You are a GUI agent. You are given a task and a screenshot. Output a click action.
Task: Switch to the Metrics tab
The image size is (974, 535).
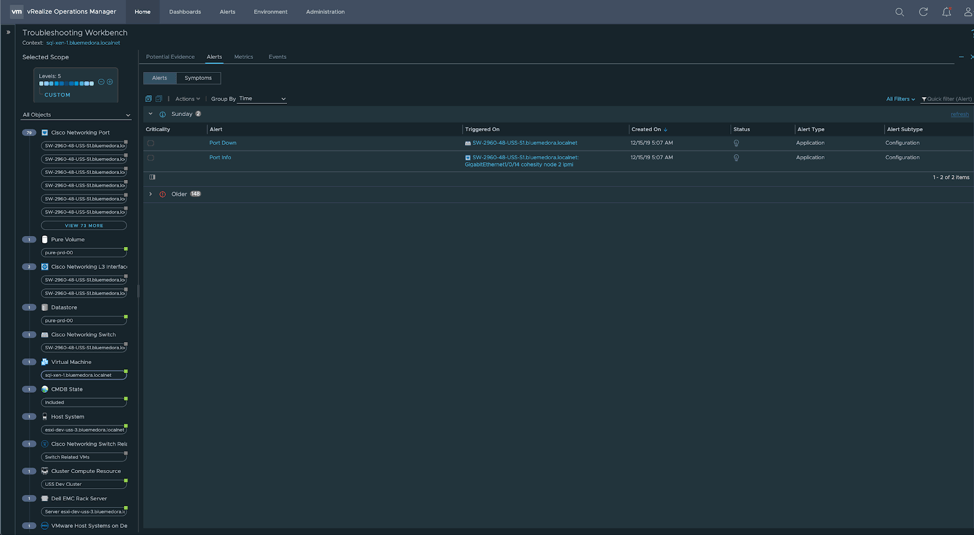243,57
